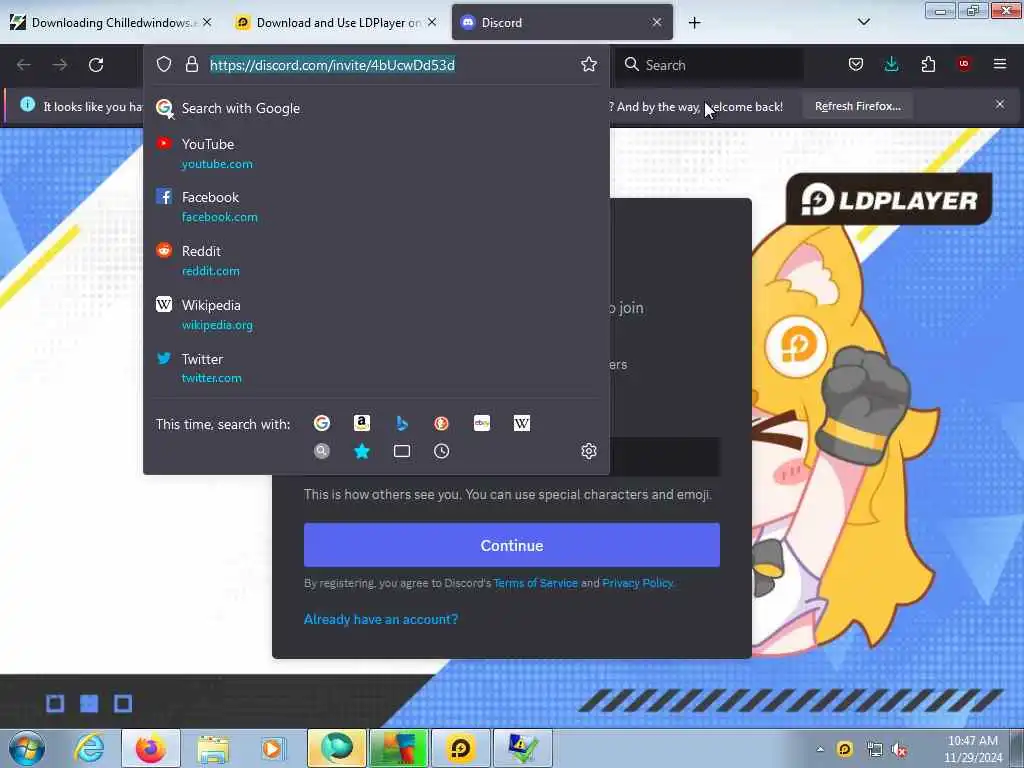The image size is (1024, 768).
Task: Click the uBlock Origin toolbar icon
Action: (964, 64)
